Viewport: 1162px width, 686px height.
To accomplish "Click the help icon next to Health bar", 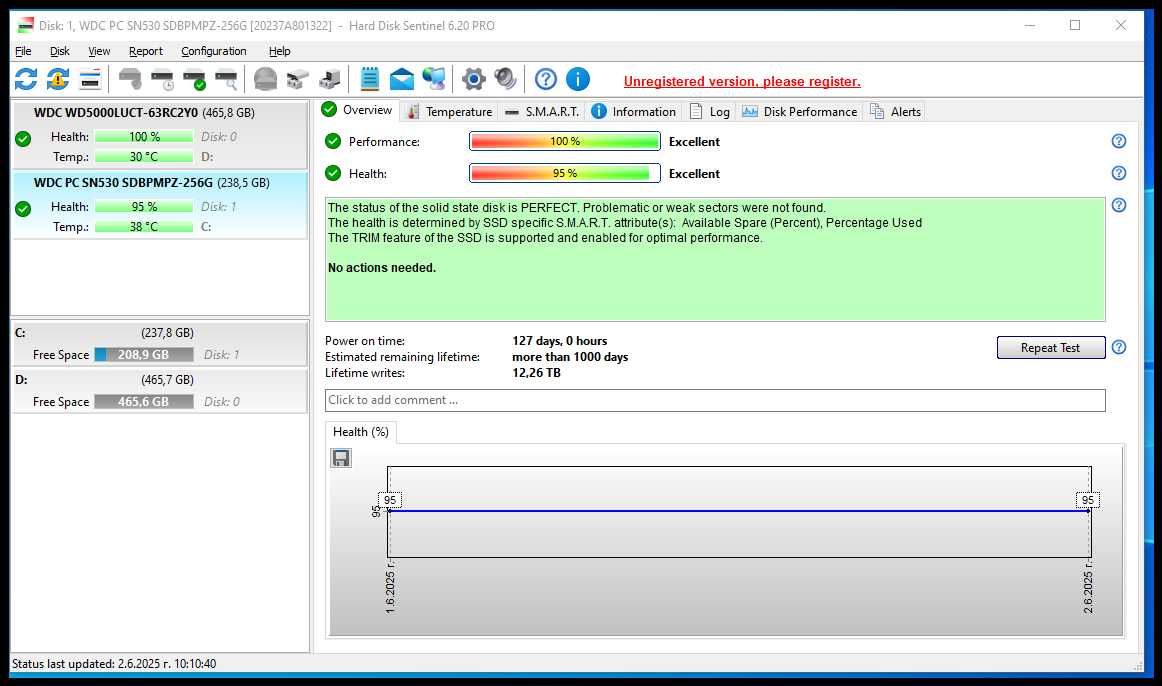I will pyautogui.click(x=1118, y=173).
